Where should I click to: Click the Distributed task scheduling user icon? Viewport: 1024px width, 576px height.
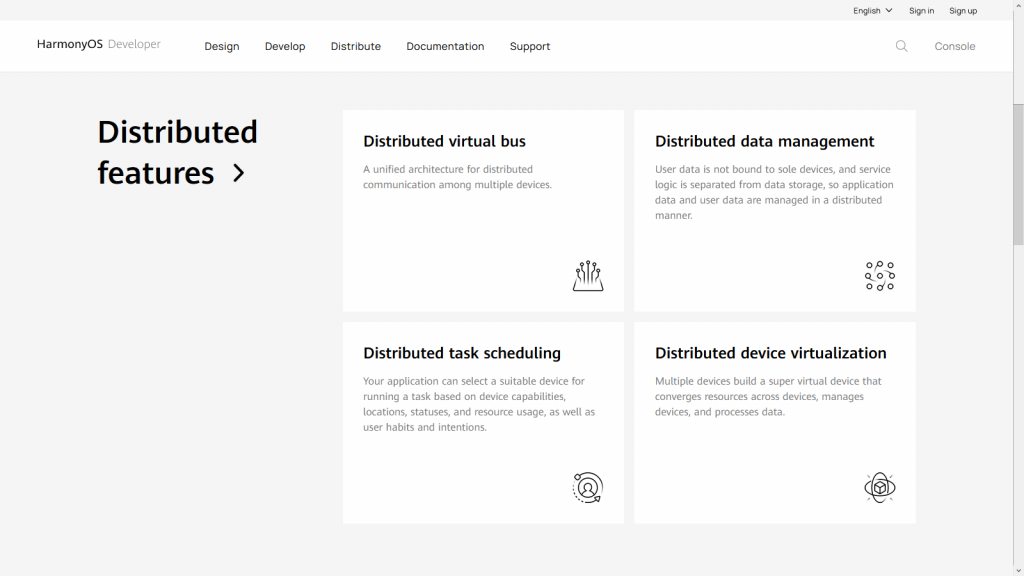coord(588,487)
